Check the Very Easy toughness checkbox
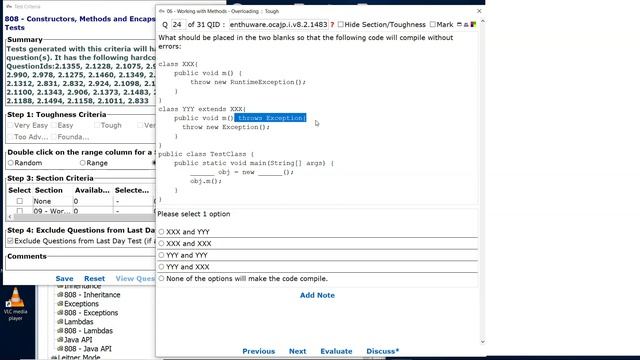Viewport: 640px width, 360px height. 10,125
